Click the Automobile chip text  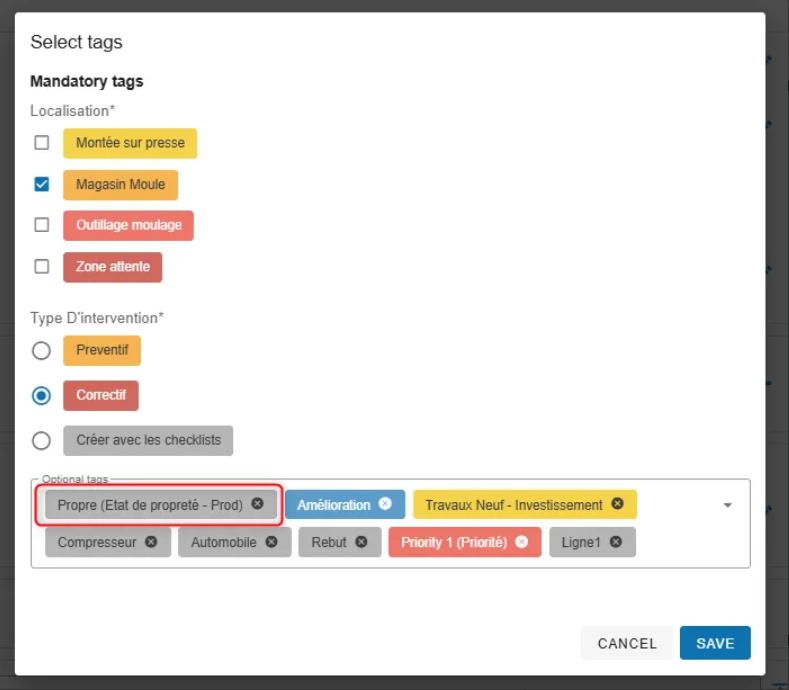pos(224,542)
